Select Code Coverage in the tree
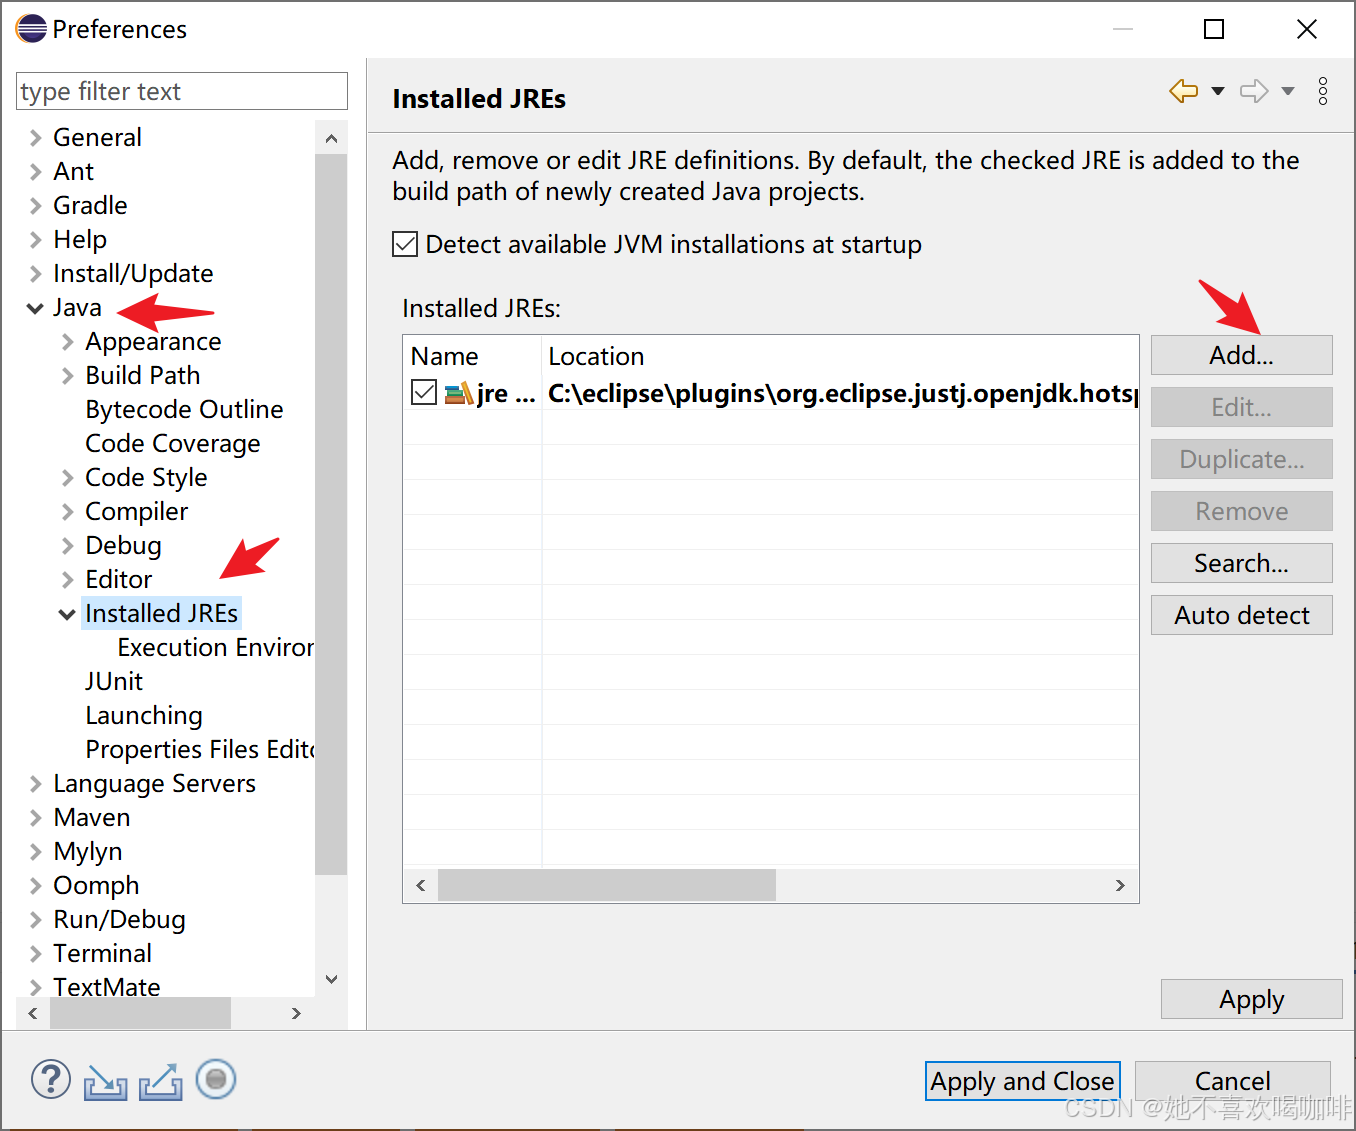The height and width of the screenshot is (1131, 1356). (x=173, y=444)
